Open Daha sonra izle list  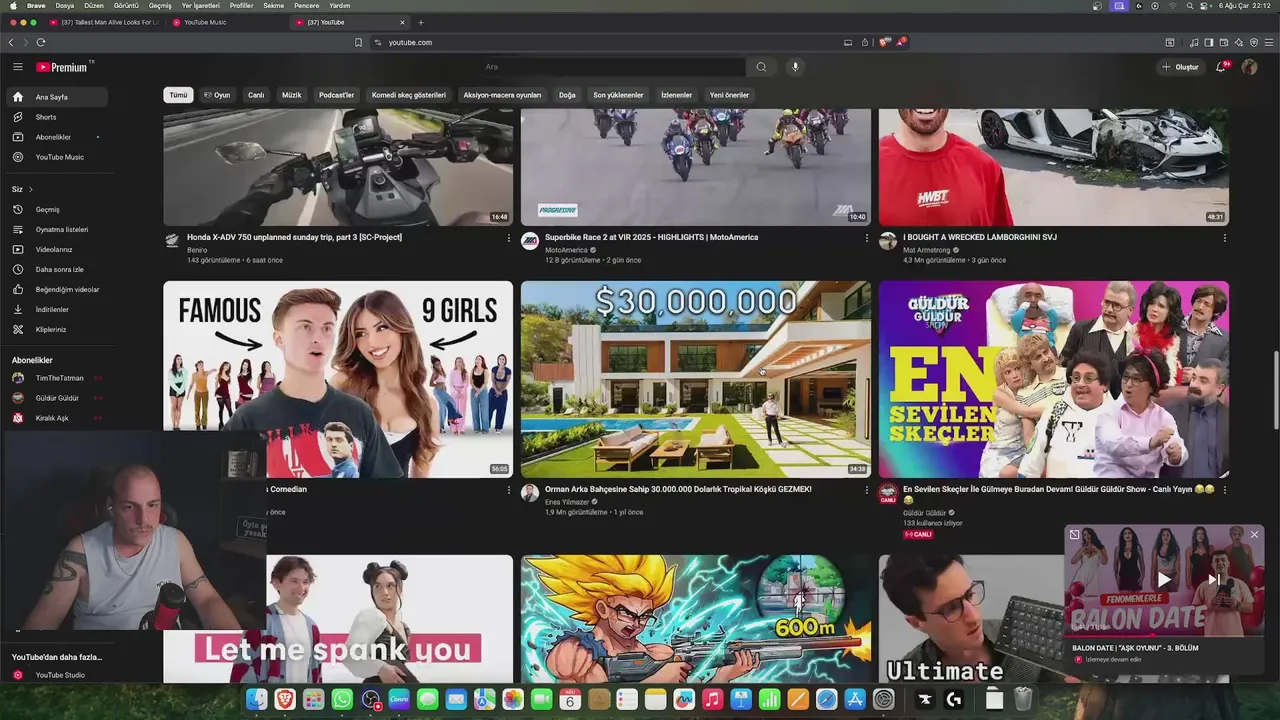[x=57, y=269]
